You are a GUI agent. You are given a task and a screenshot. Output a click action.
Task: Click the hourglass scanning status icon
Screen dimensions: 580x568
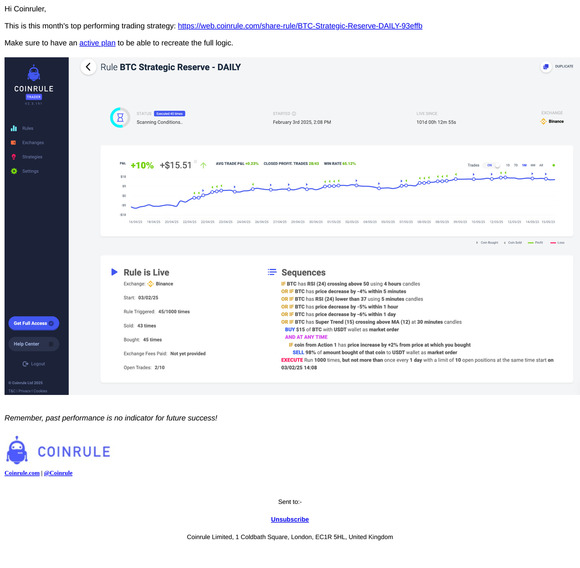tap(120, 118)
